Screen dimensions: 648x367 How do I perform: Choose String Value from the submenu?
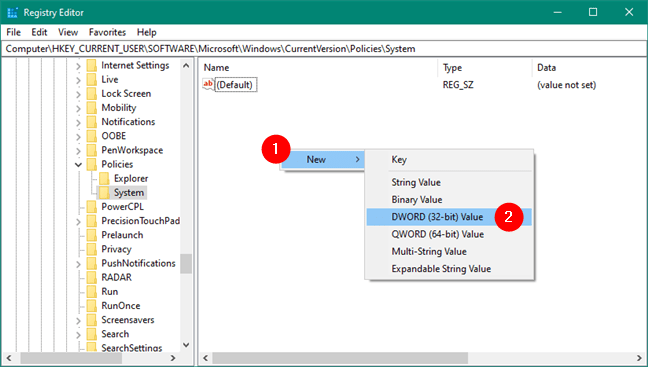pos(449,182)
